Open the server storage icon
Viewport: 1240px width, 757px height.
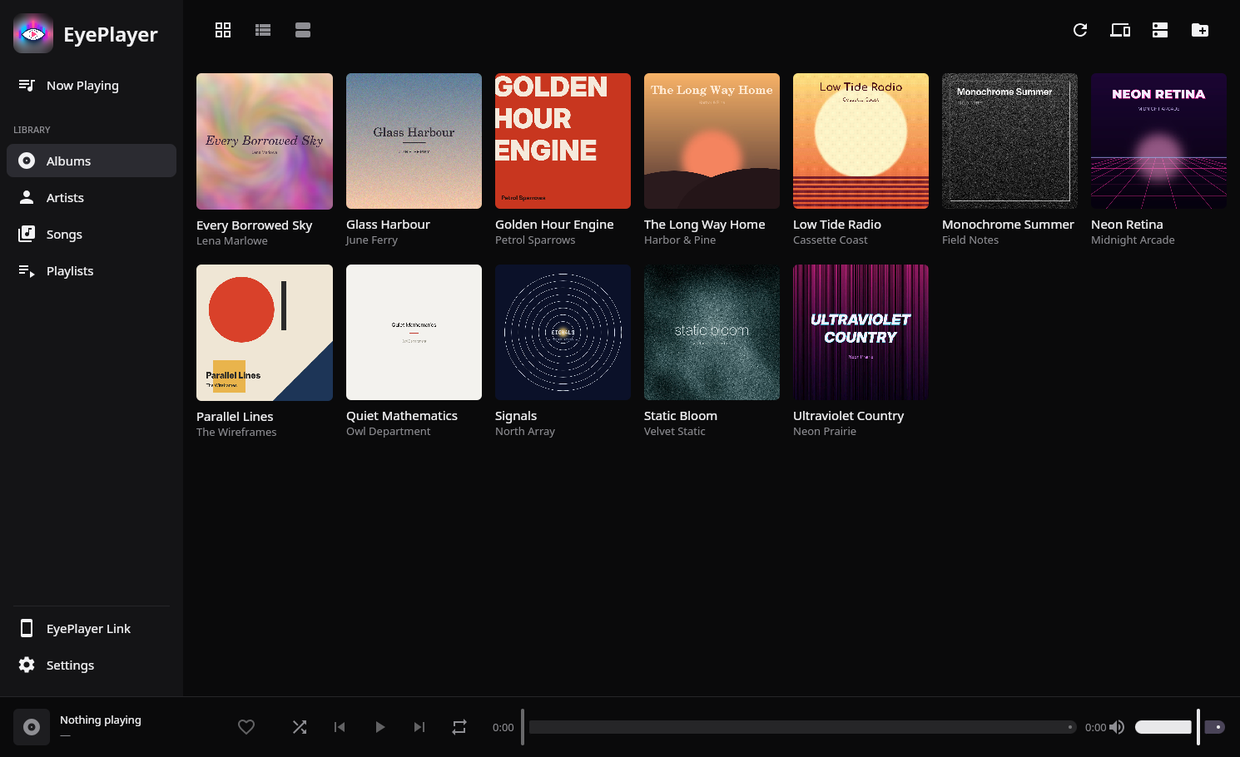pyautogui.click(x=1160, y=30)
